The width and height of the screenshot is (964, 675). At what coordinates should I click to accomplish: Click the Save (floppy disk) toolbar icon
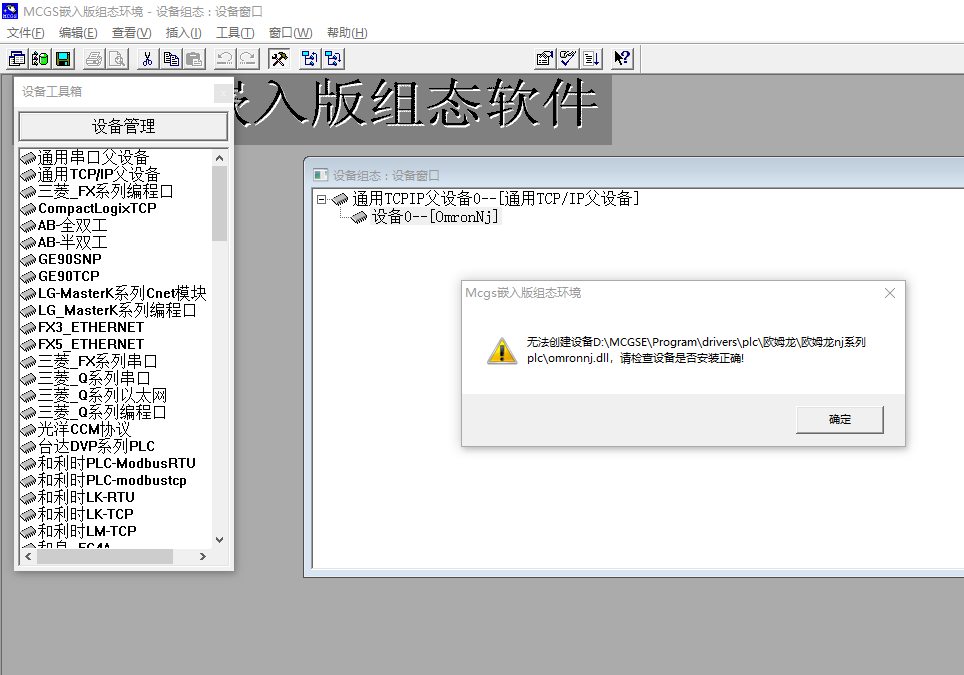[63, 59]
